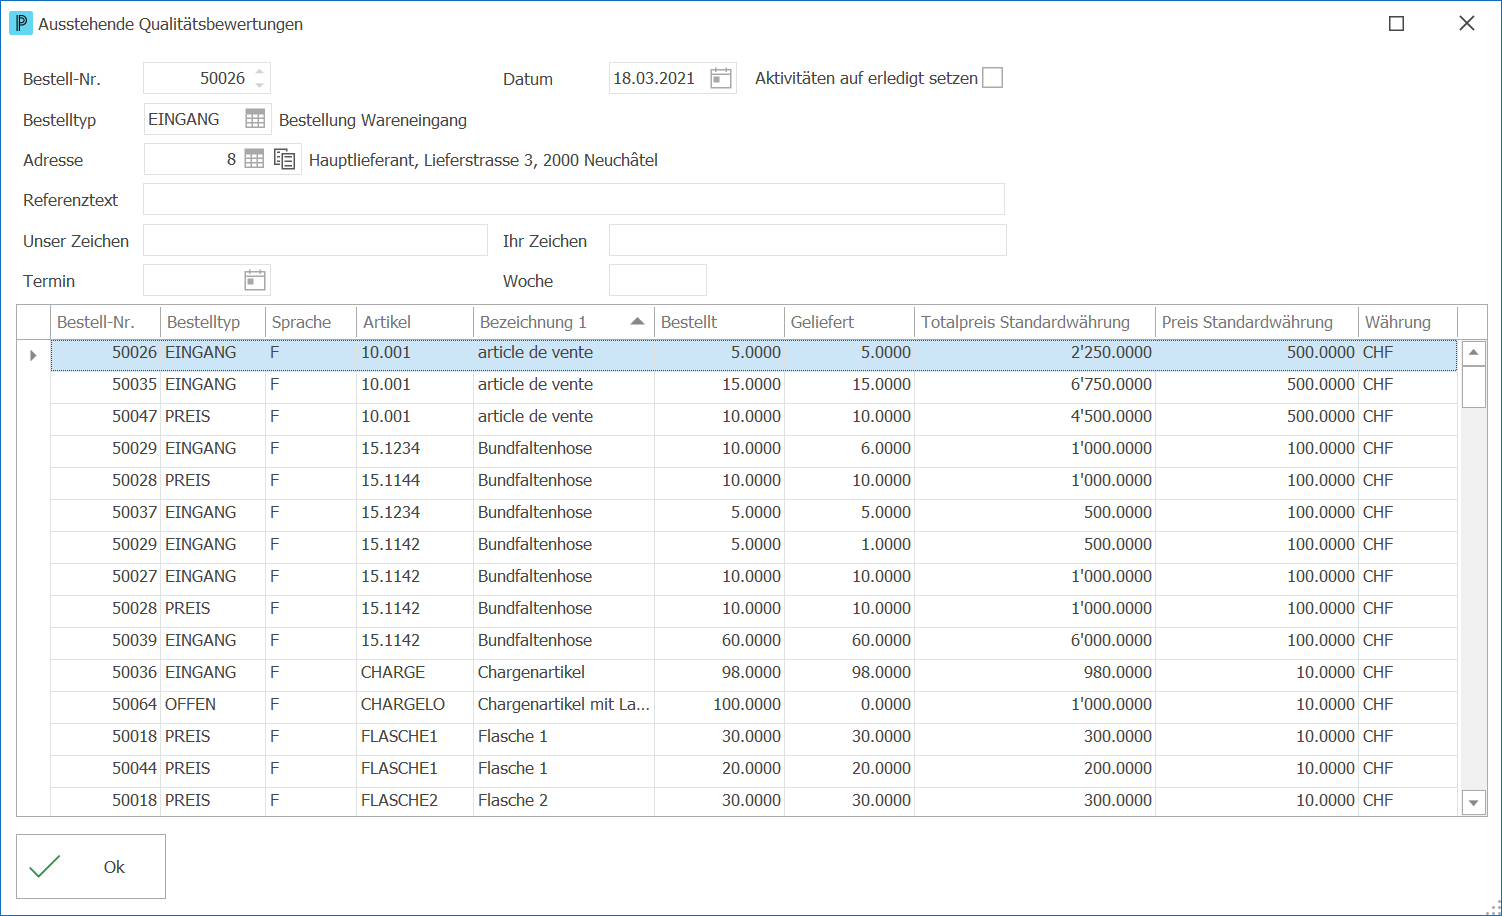Select the FLASCHE2 article row

754,800
